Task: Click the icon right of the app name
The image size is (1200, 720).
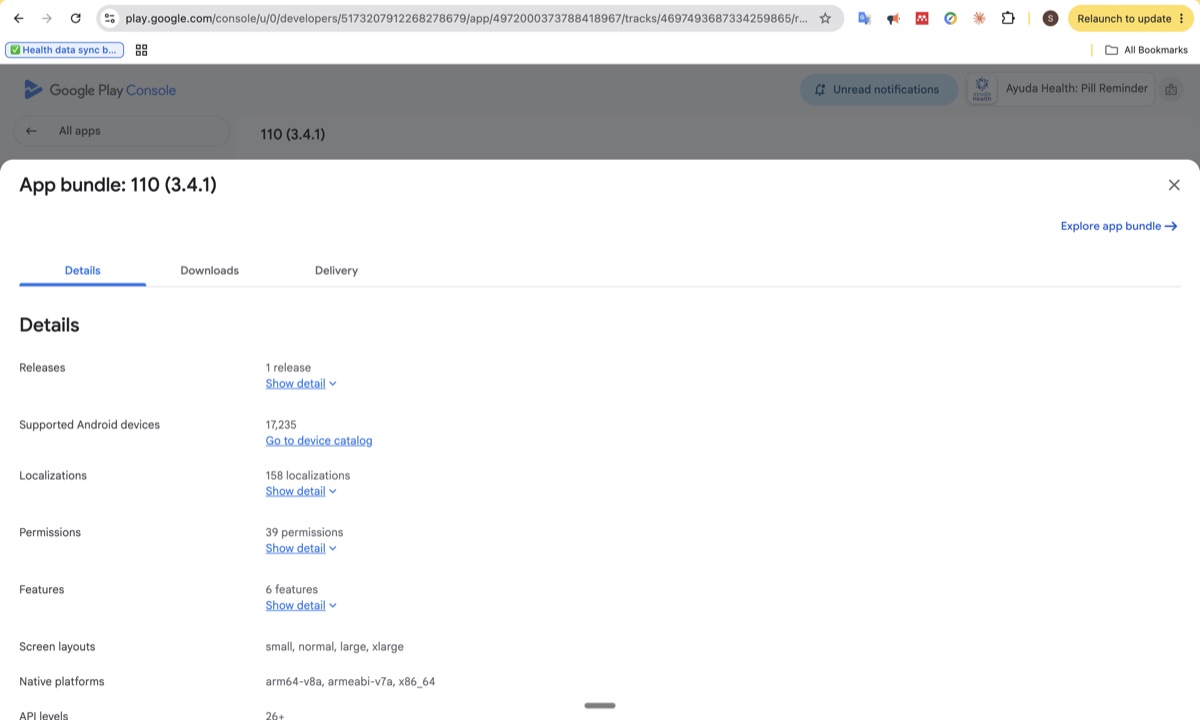Action: (1171, 89)
